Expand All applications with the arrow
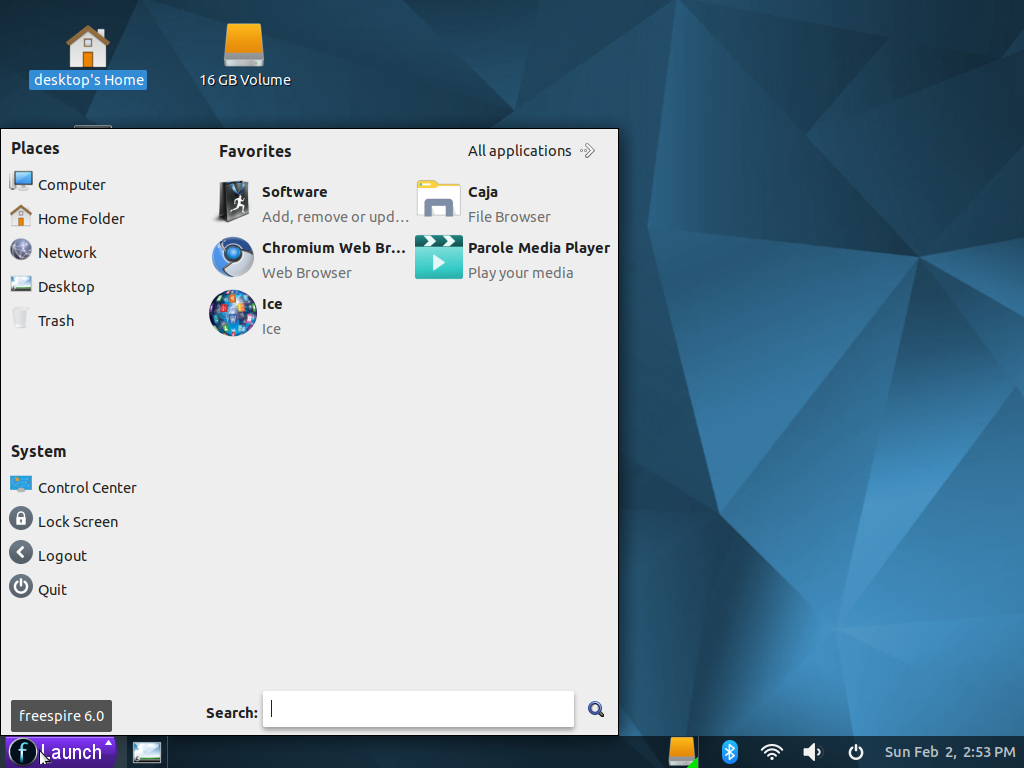The width and height of the screenshot is (1024, 768). [587, 150]
